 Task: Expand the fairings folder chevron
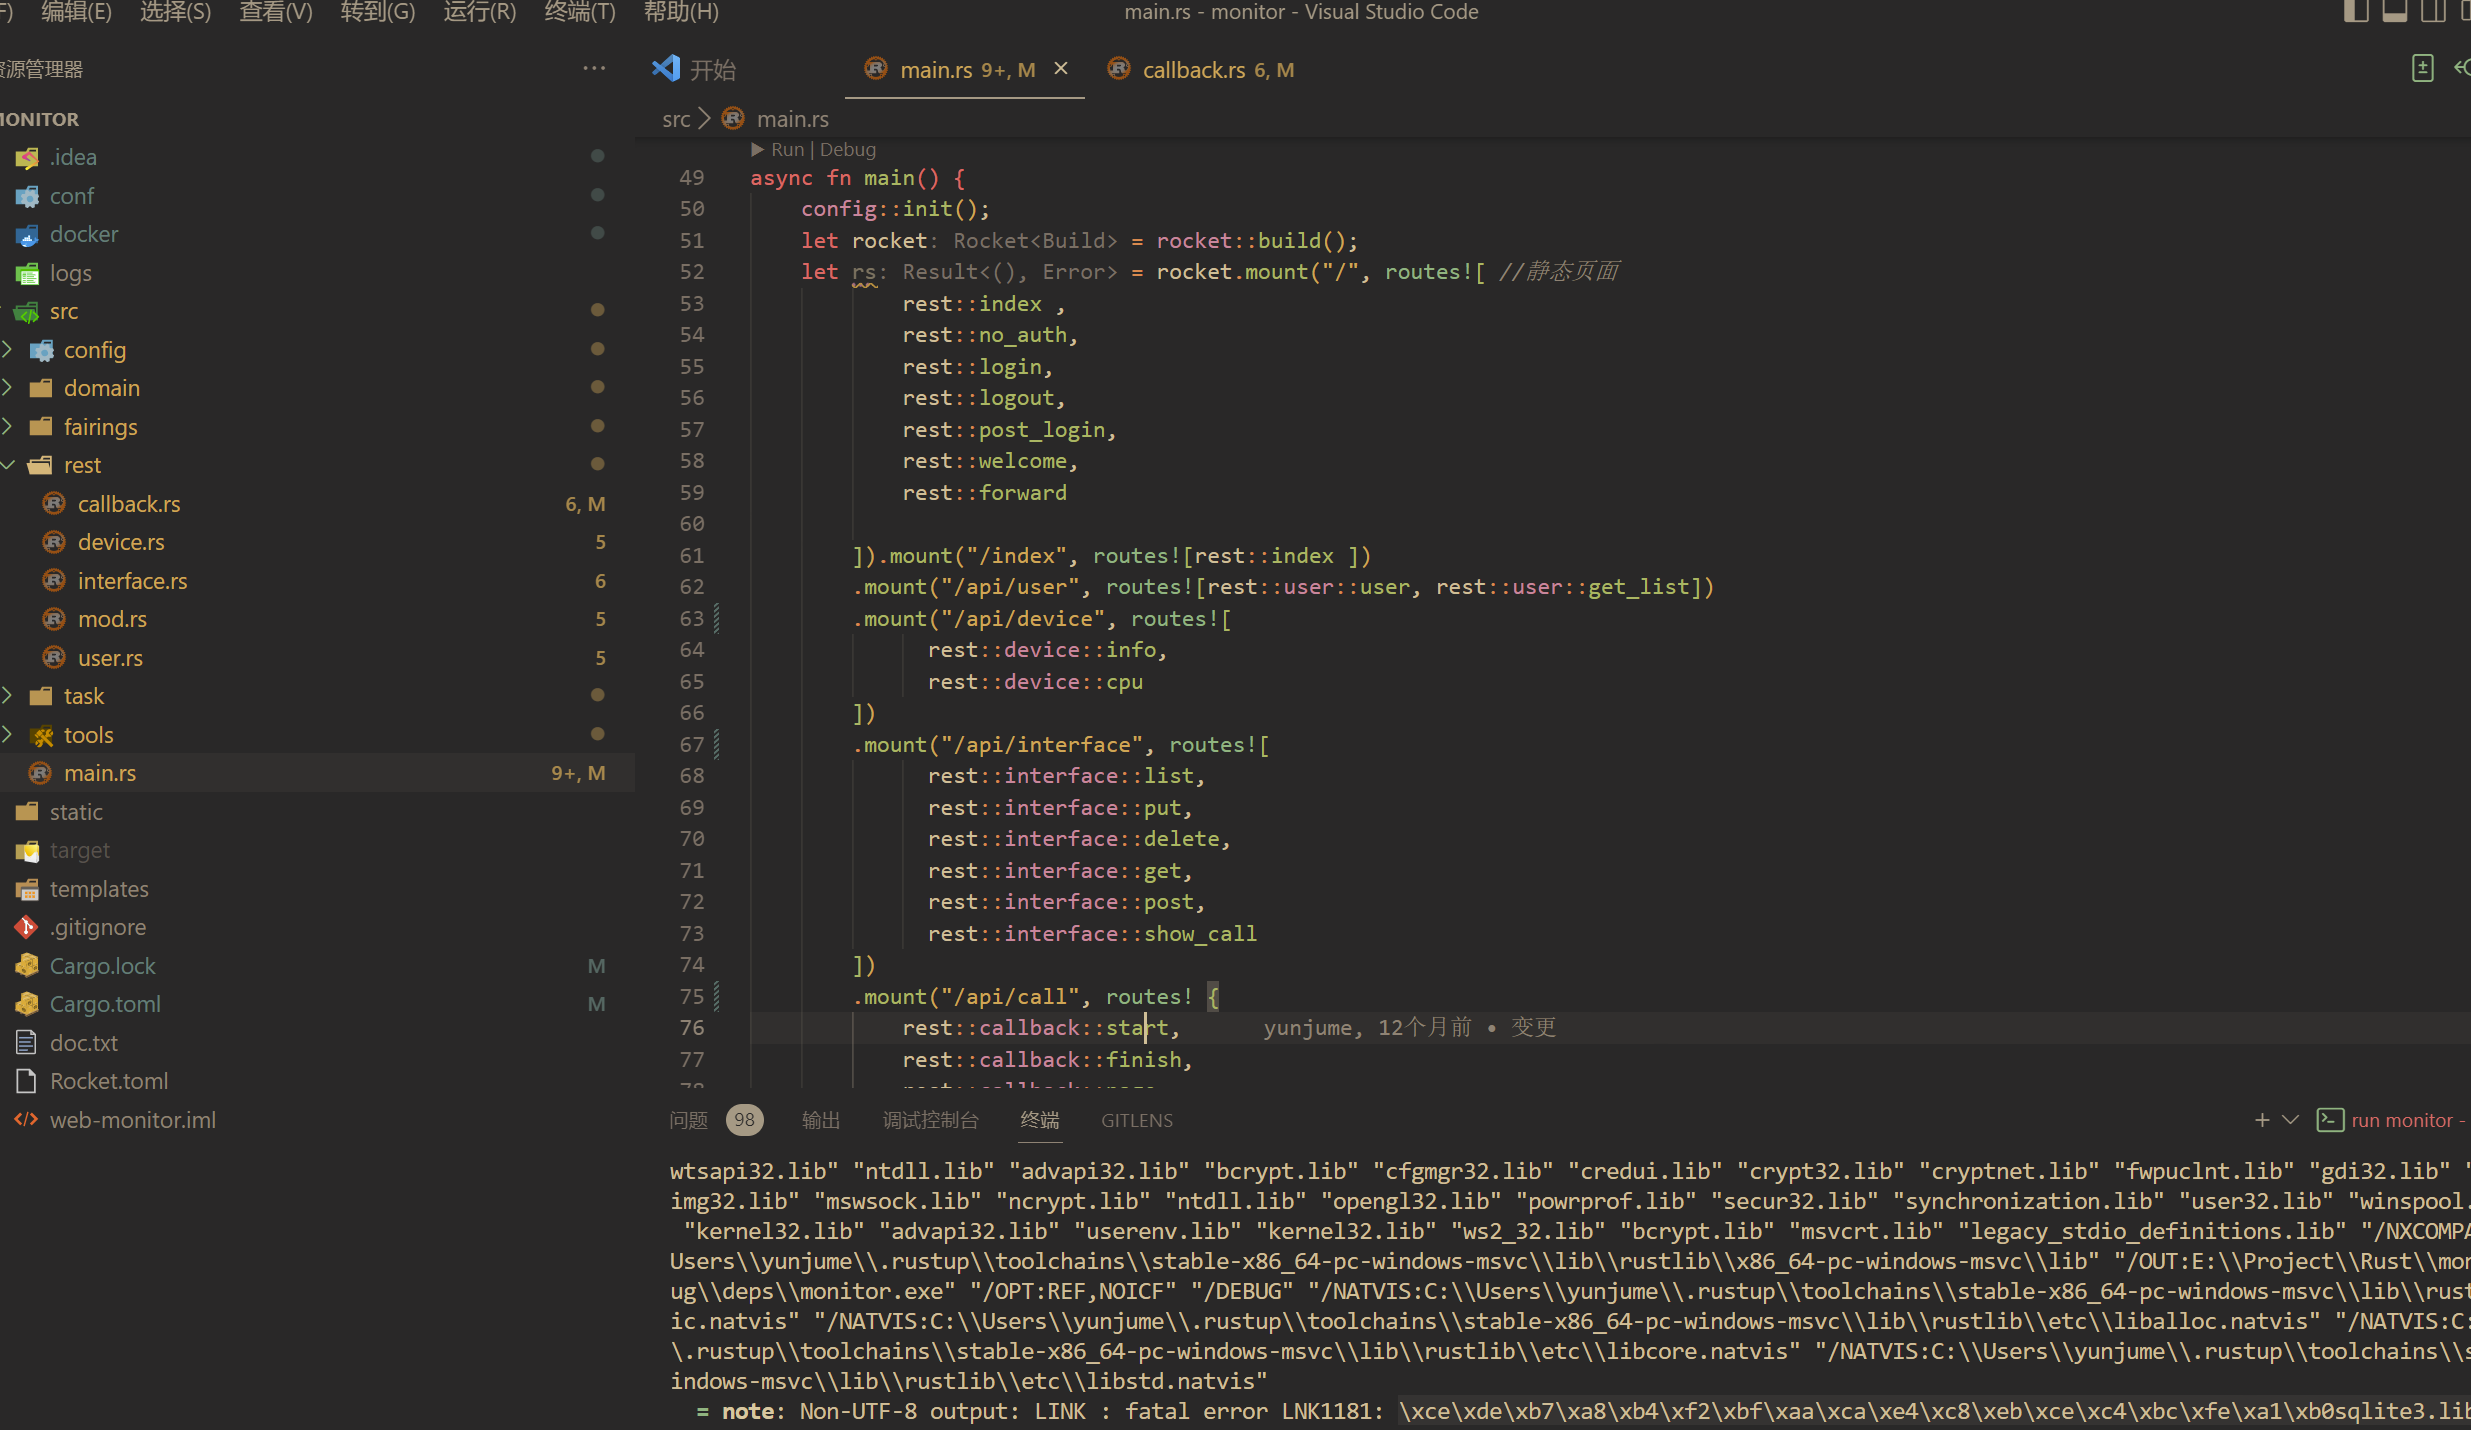[x=8, y=427]
